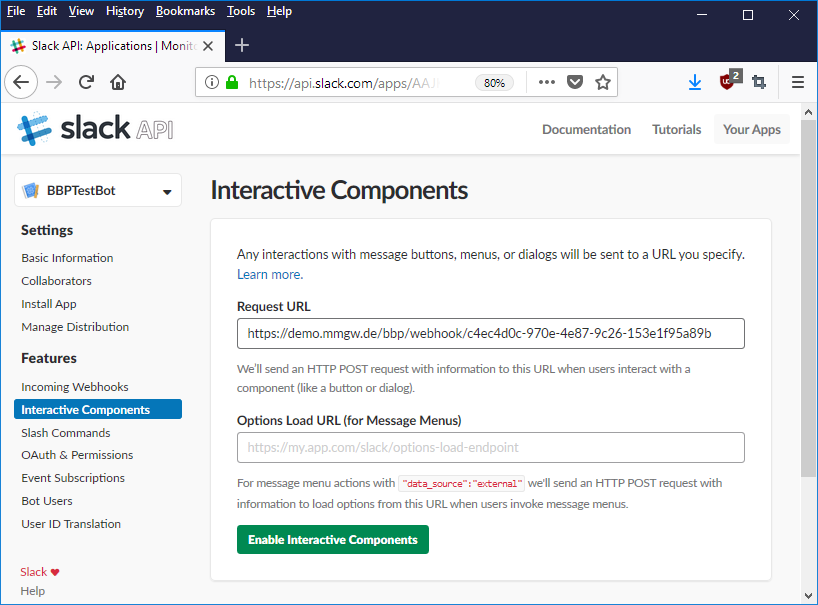Click the page vertical scrollbar thumb

pos(808,297)
